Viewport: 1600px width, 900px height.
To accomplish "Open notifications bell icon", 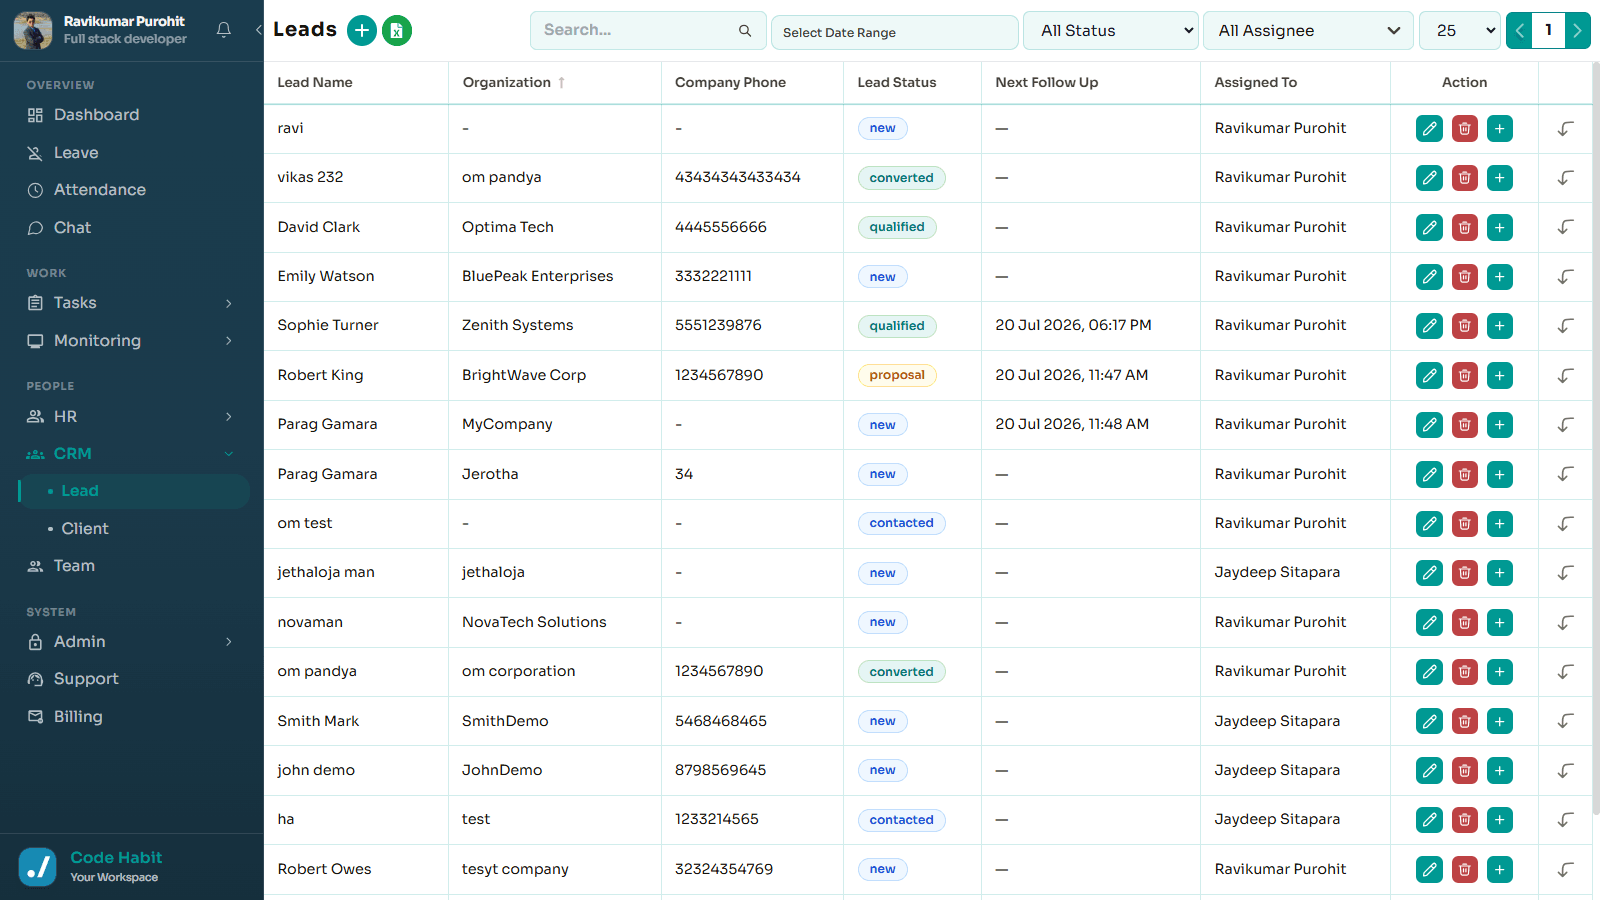I will 224,30.
